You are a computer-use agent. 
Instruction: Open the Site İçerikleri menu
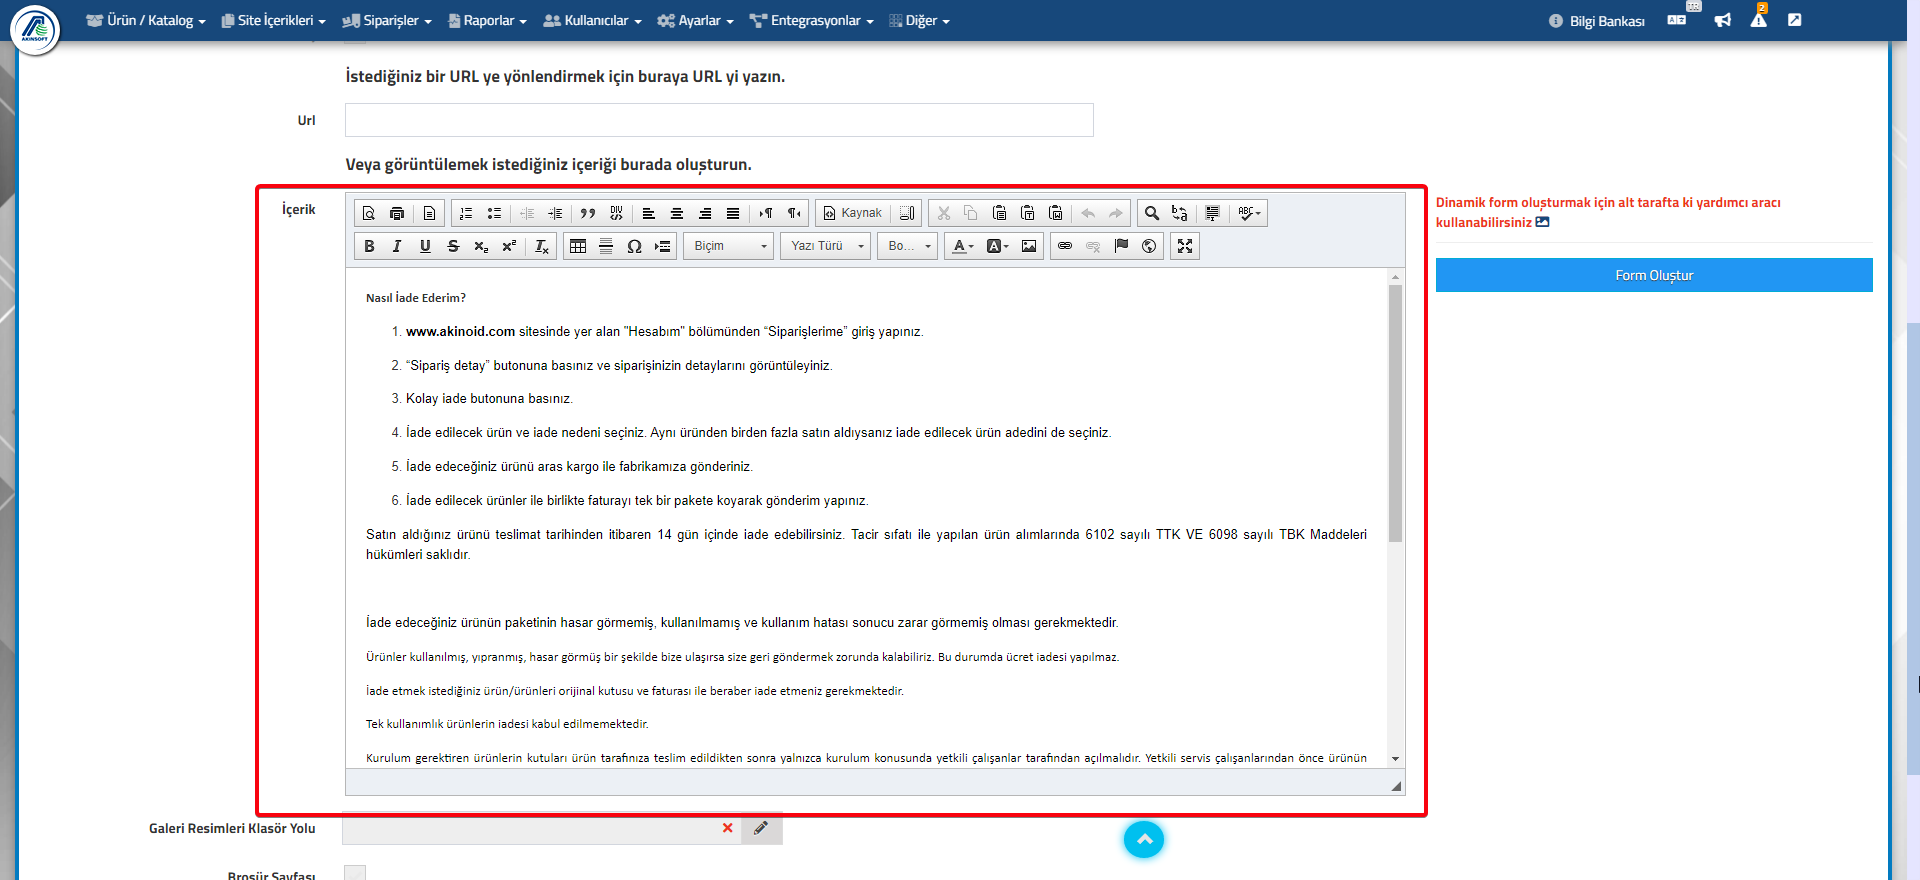(x=274, y=20)
